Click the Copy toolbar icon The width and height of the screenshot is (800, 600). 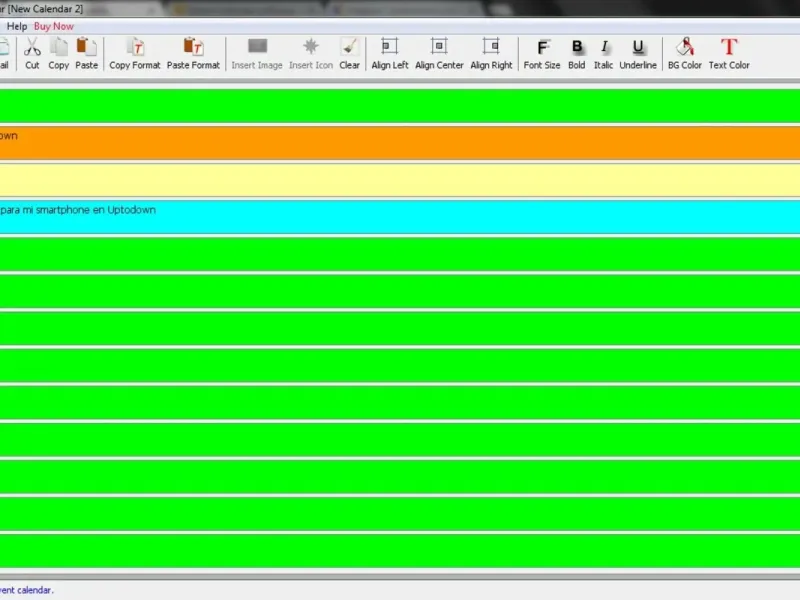(x=59, y=53)
